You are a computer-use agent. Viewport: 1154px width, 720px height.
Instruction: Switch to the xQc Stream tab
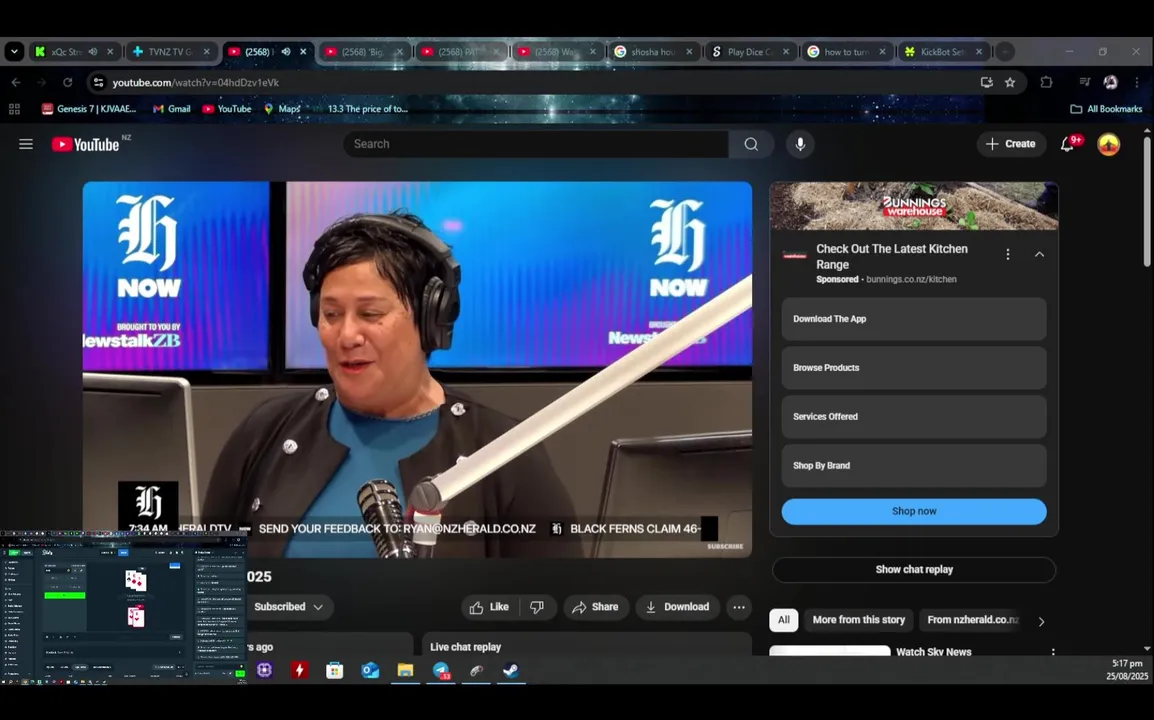tap(74, 52)
